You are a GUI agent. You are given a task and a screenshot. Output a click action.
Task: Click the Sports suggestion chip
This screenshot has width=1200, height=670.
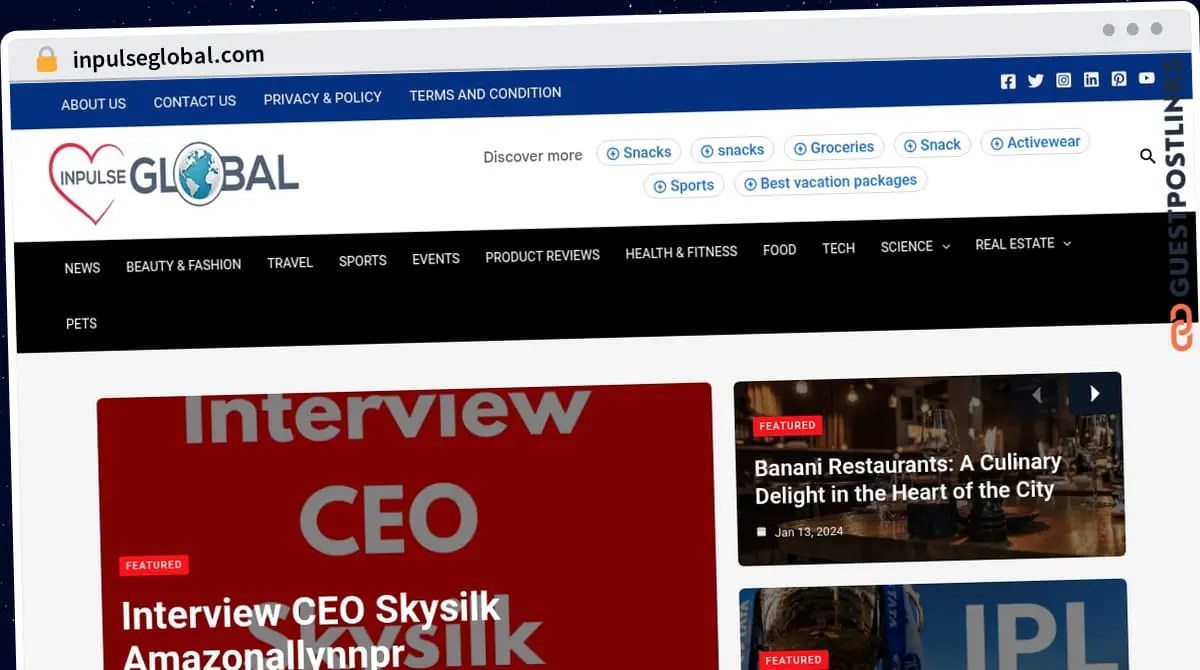pos(683,185)
